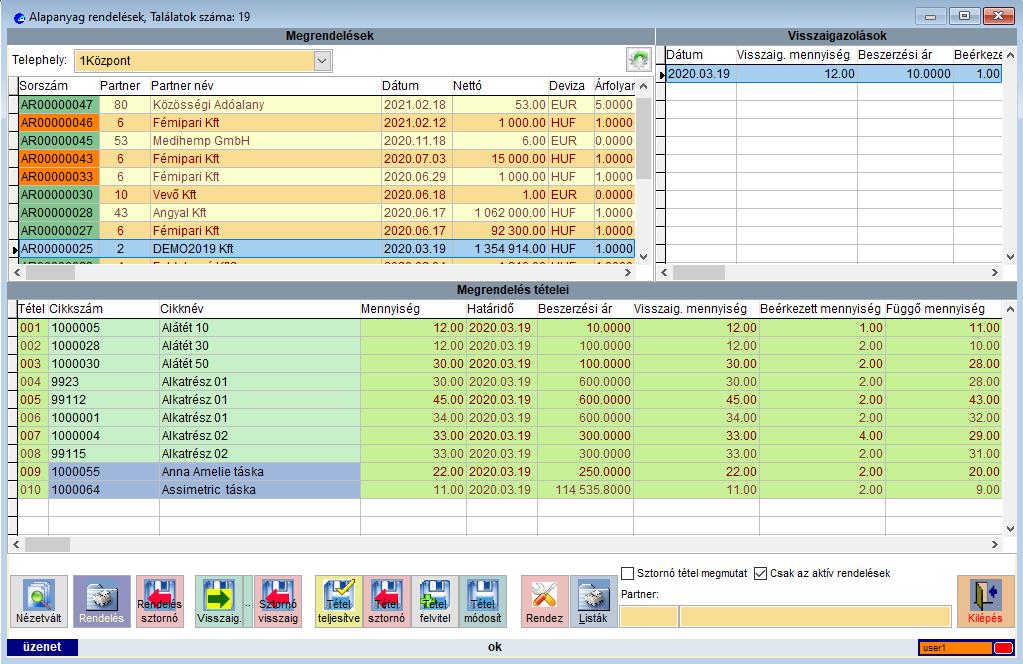The height and width of the screenshot is (664, 1023).
Task: Click the Tétel módosít button
Action: (x=483, y=601)
